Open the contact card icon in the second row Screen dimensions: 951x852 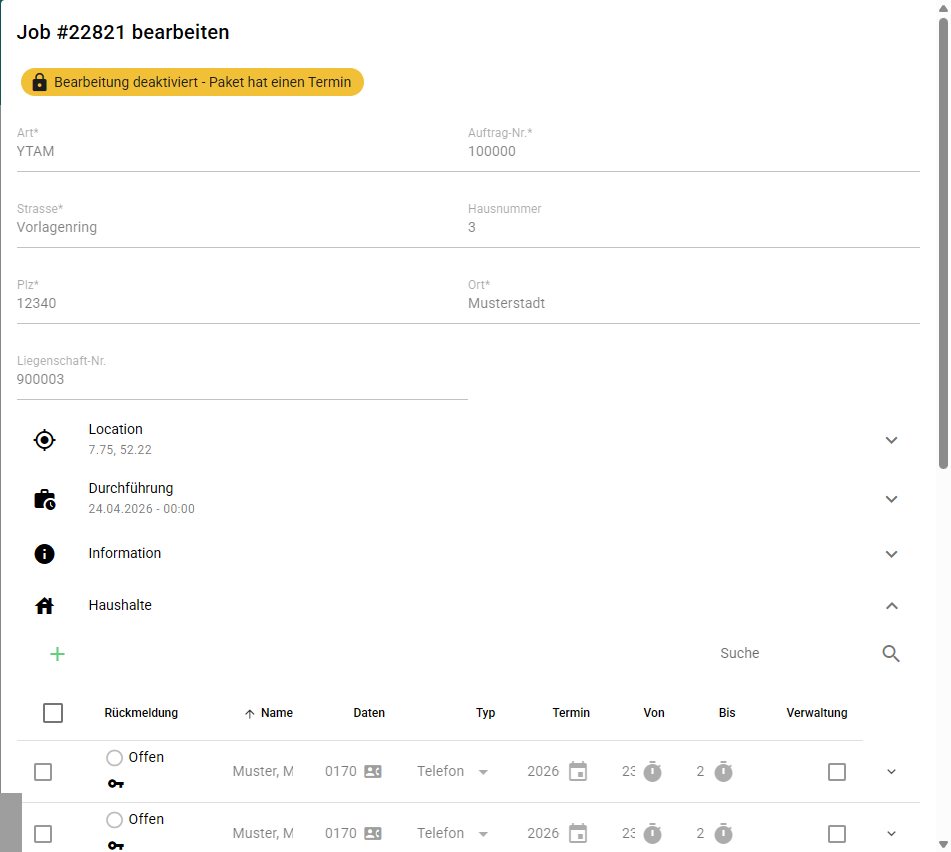[x=373, y=833]
